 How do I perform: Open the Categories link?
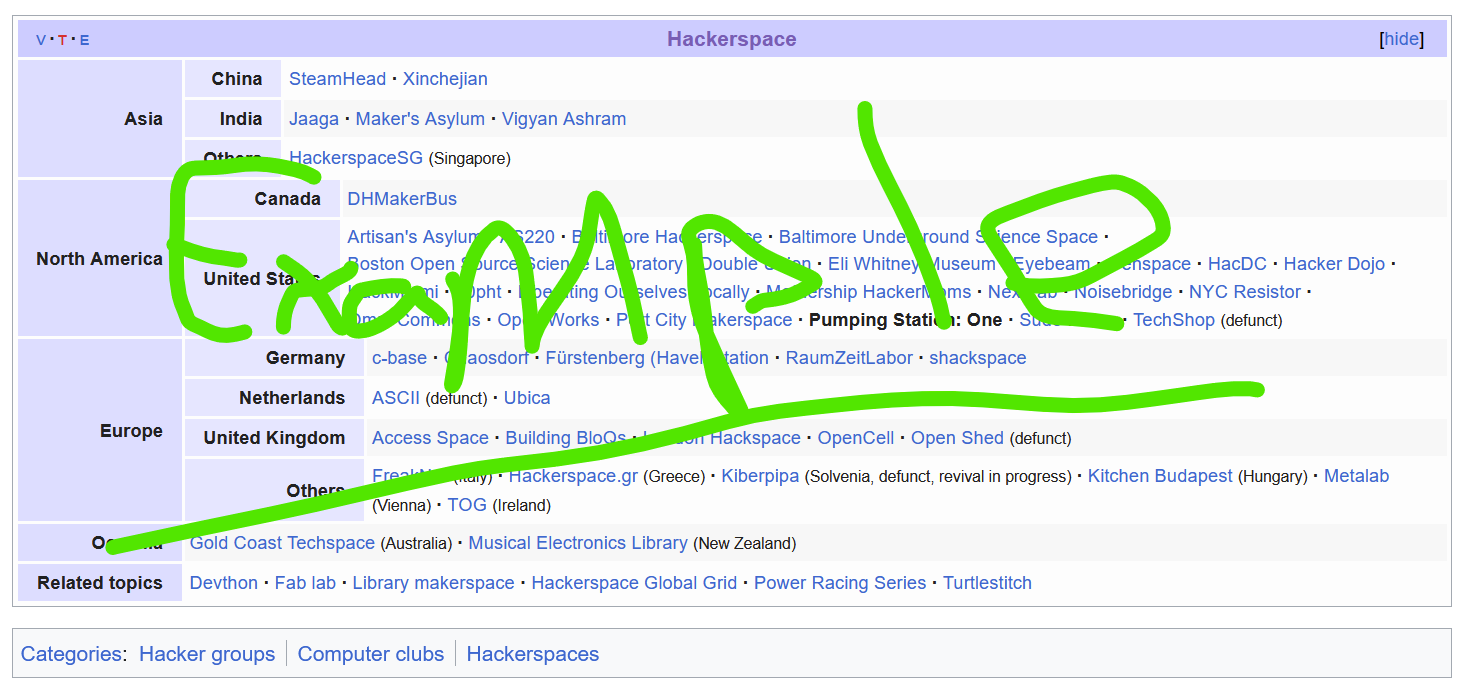click(x=71, y=654)
